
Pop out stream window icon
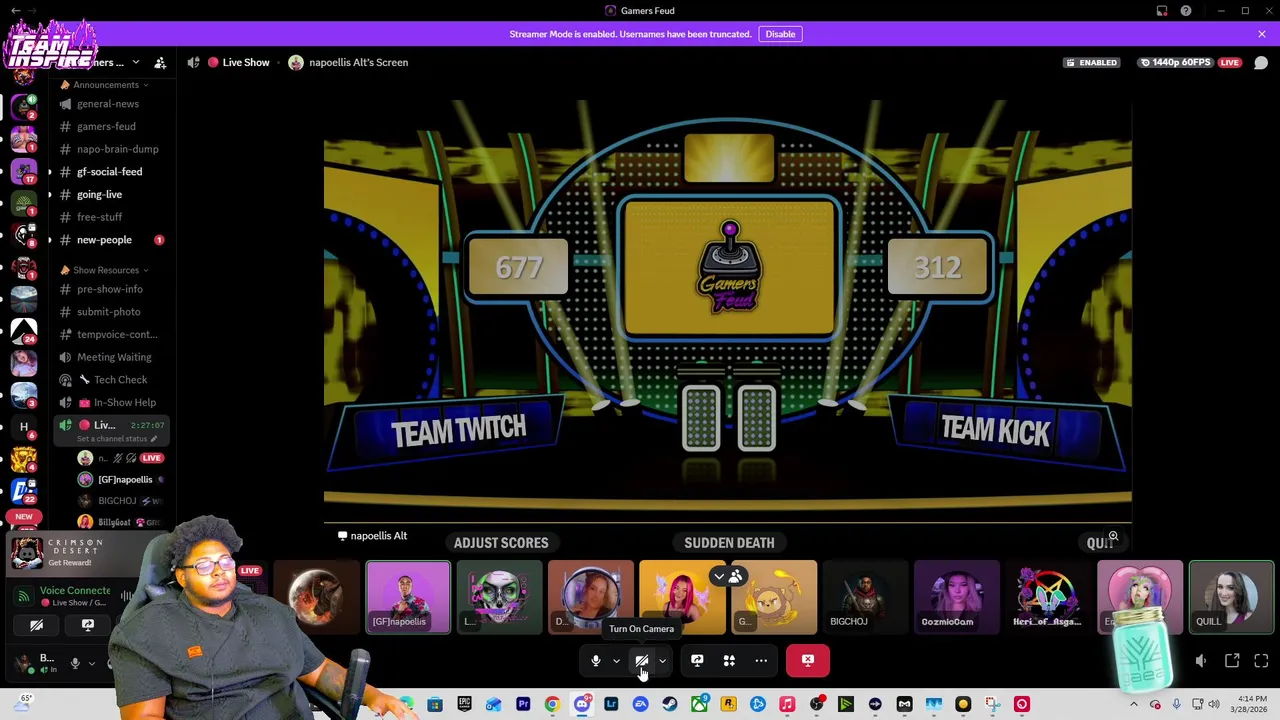tap(1232, 661)
